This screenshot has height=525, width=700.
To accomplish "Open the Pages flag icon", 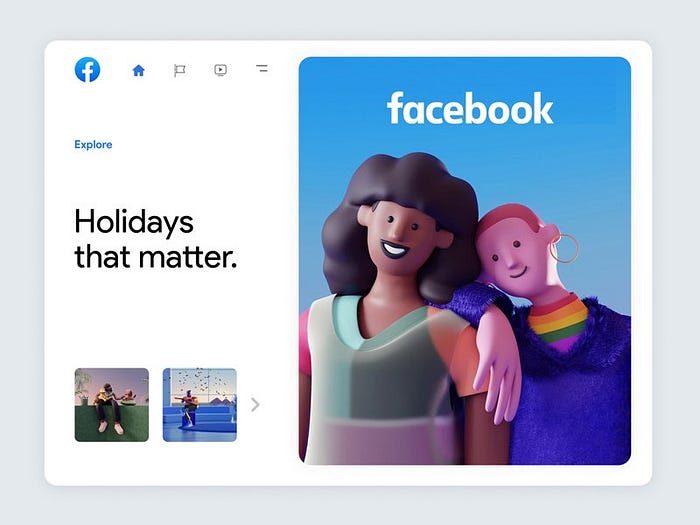I will coord(179,70).
